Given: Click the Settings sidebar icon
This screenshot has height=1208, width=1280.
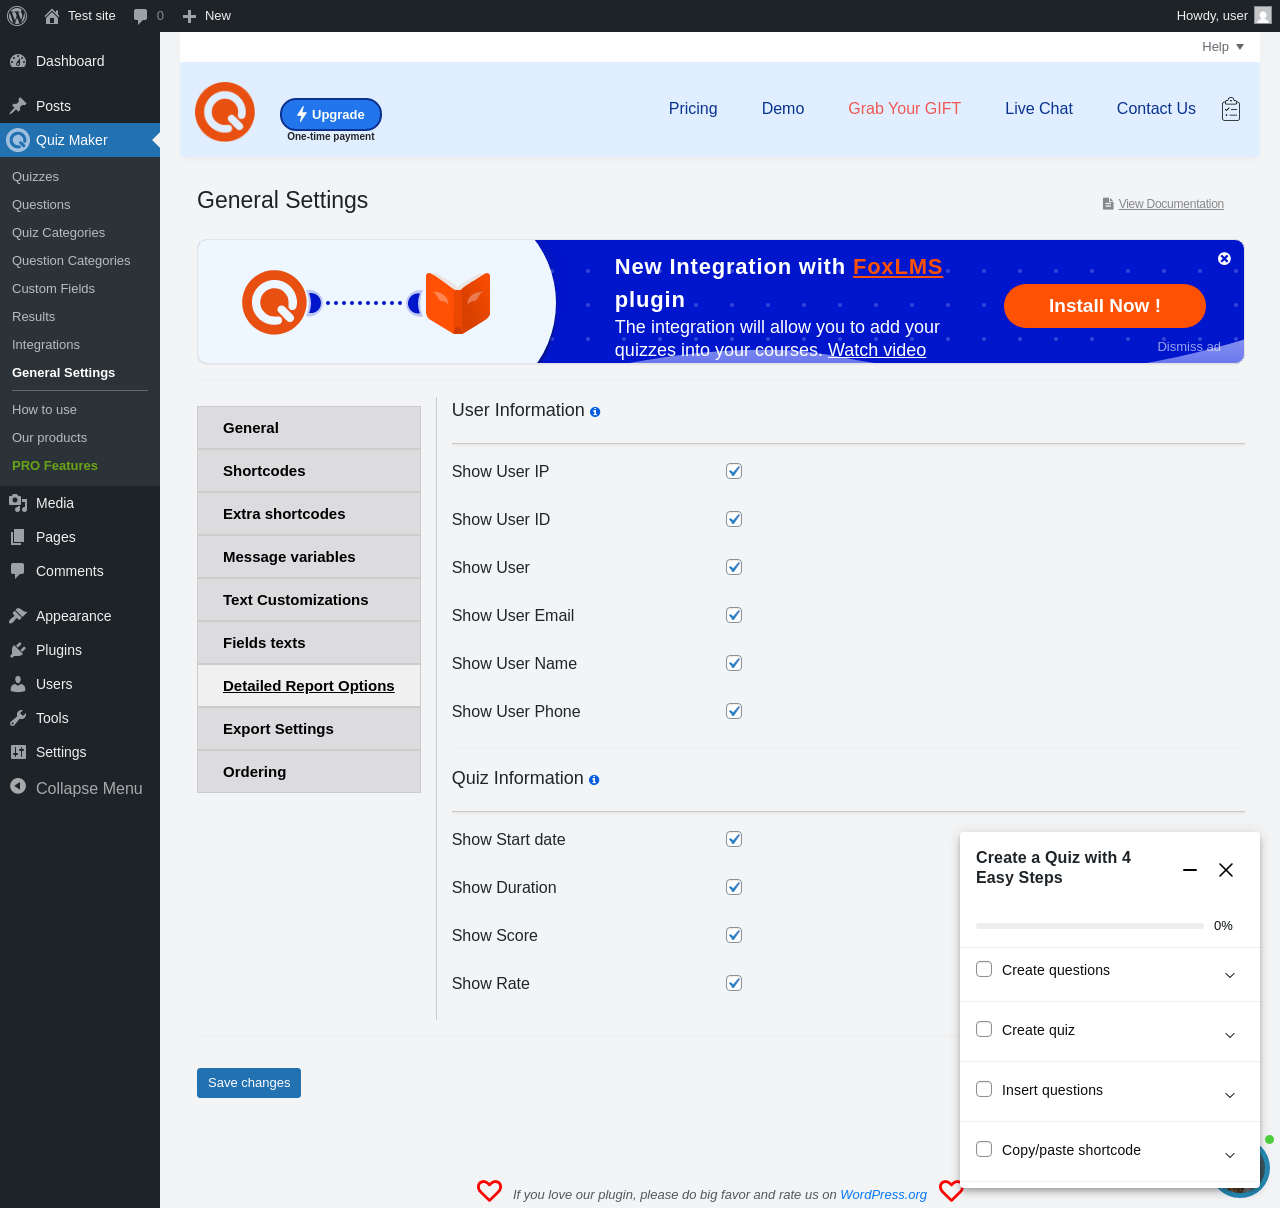Looking at the screenshot, I should coord(18,752).
